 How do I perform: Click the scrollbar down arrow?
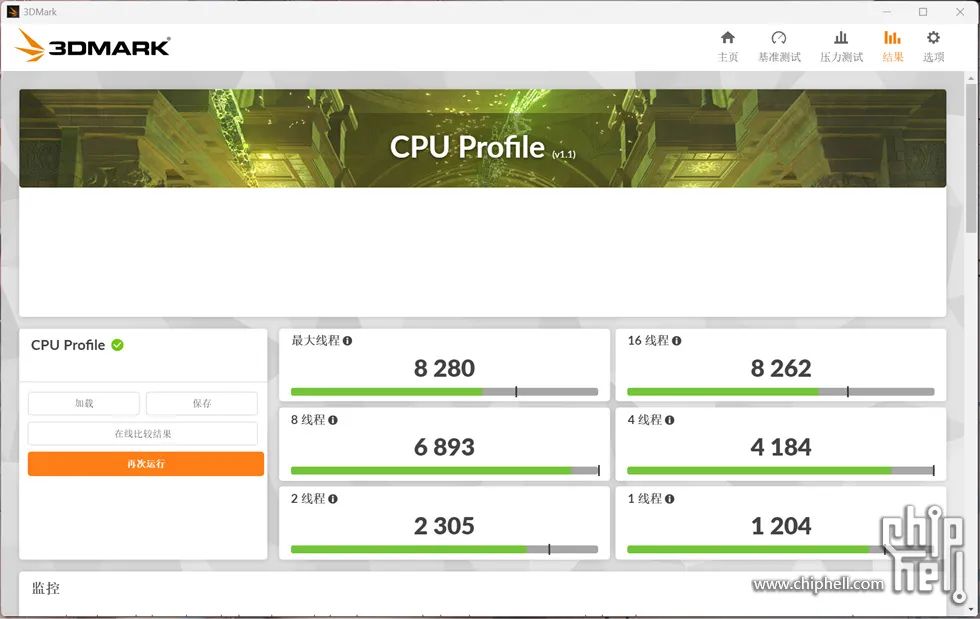(x=971, y=610)
